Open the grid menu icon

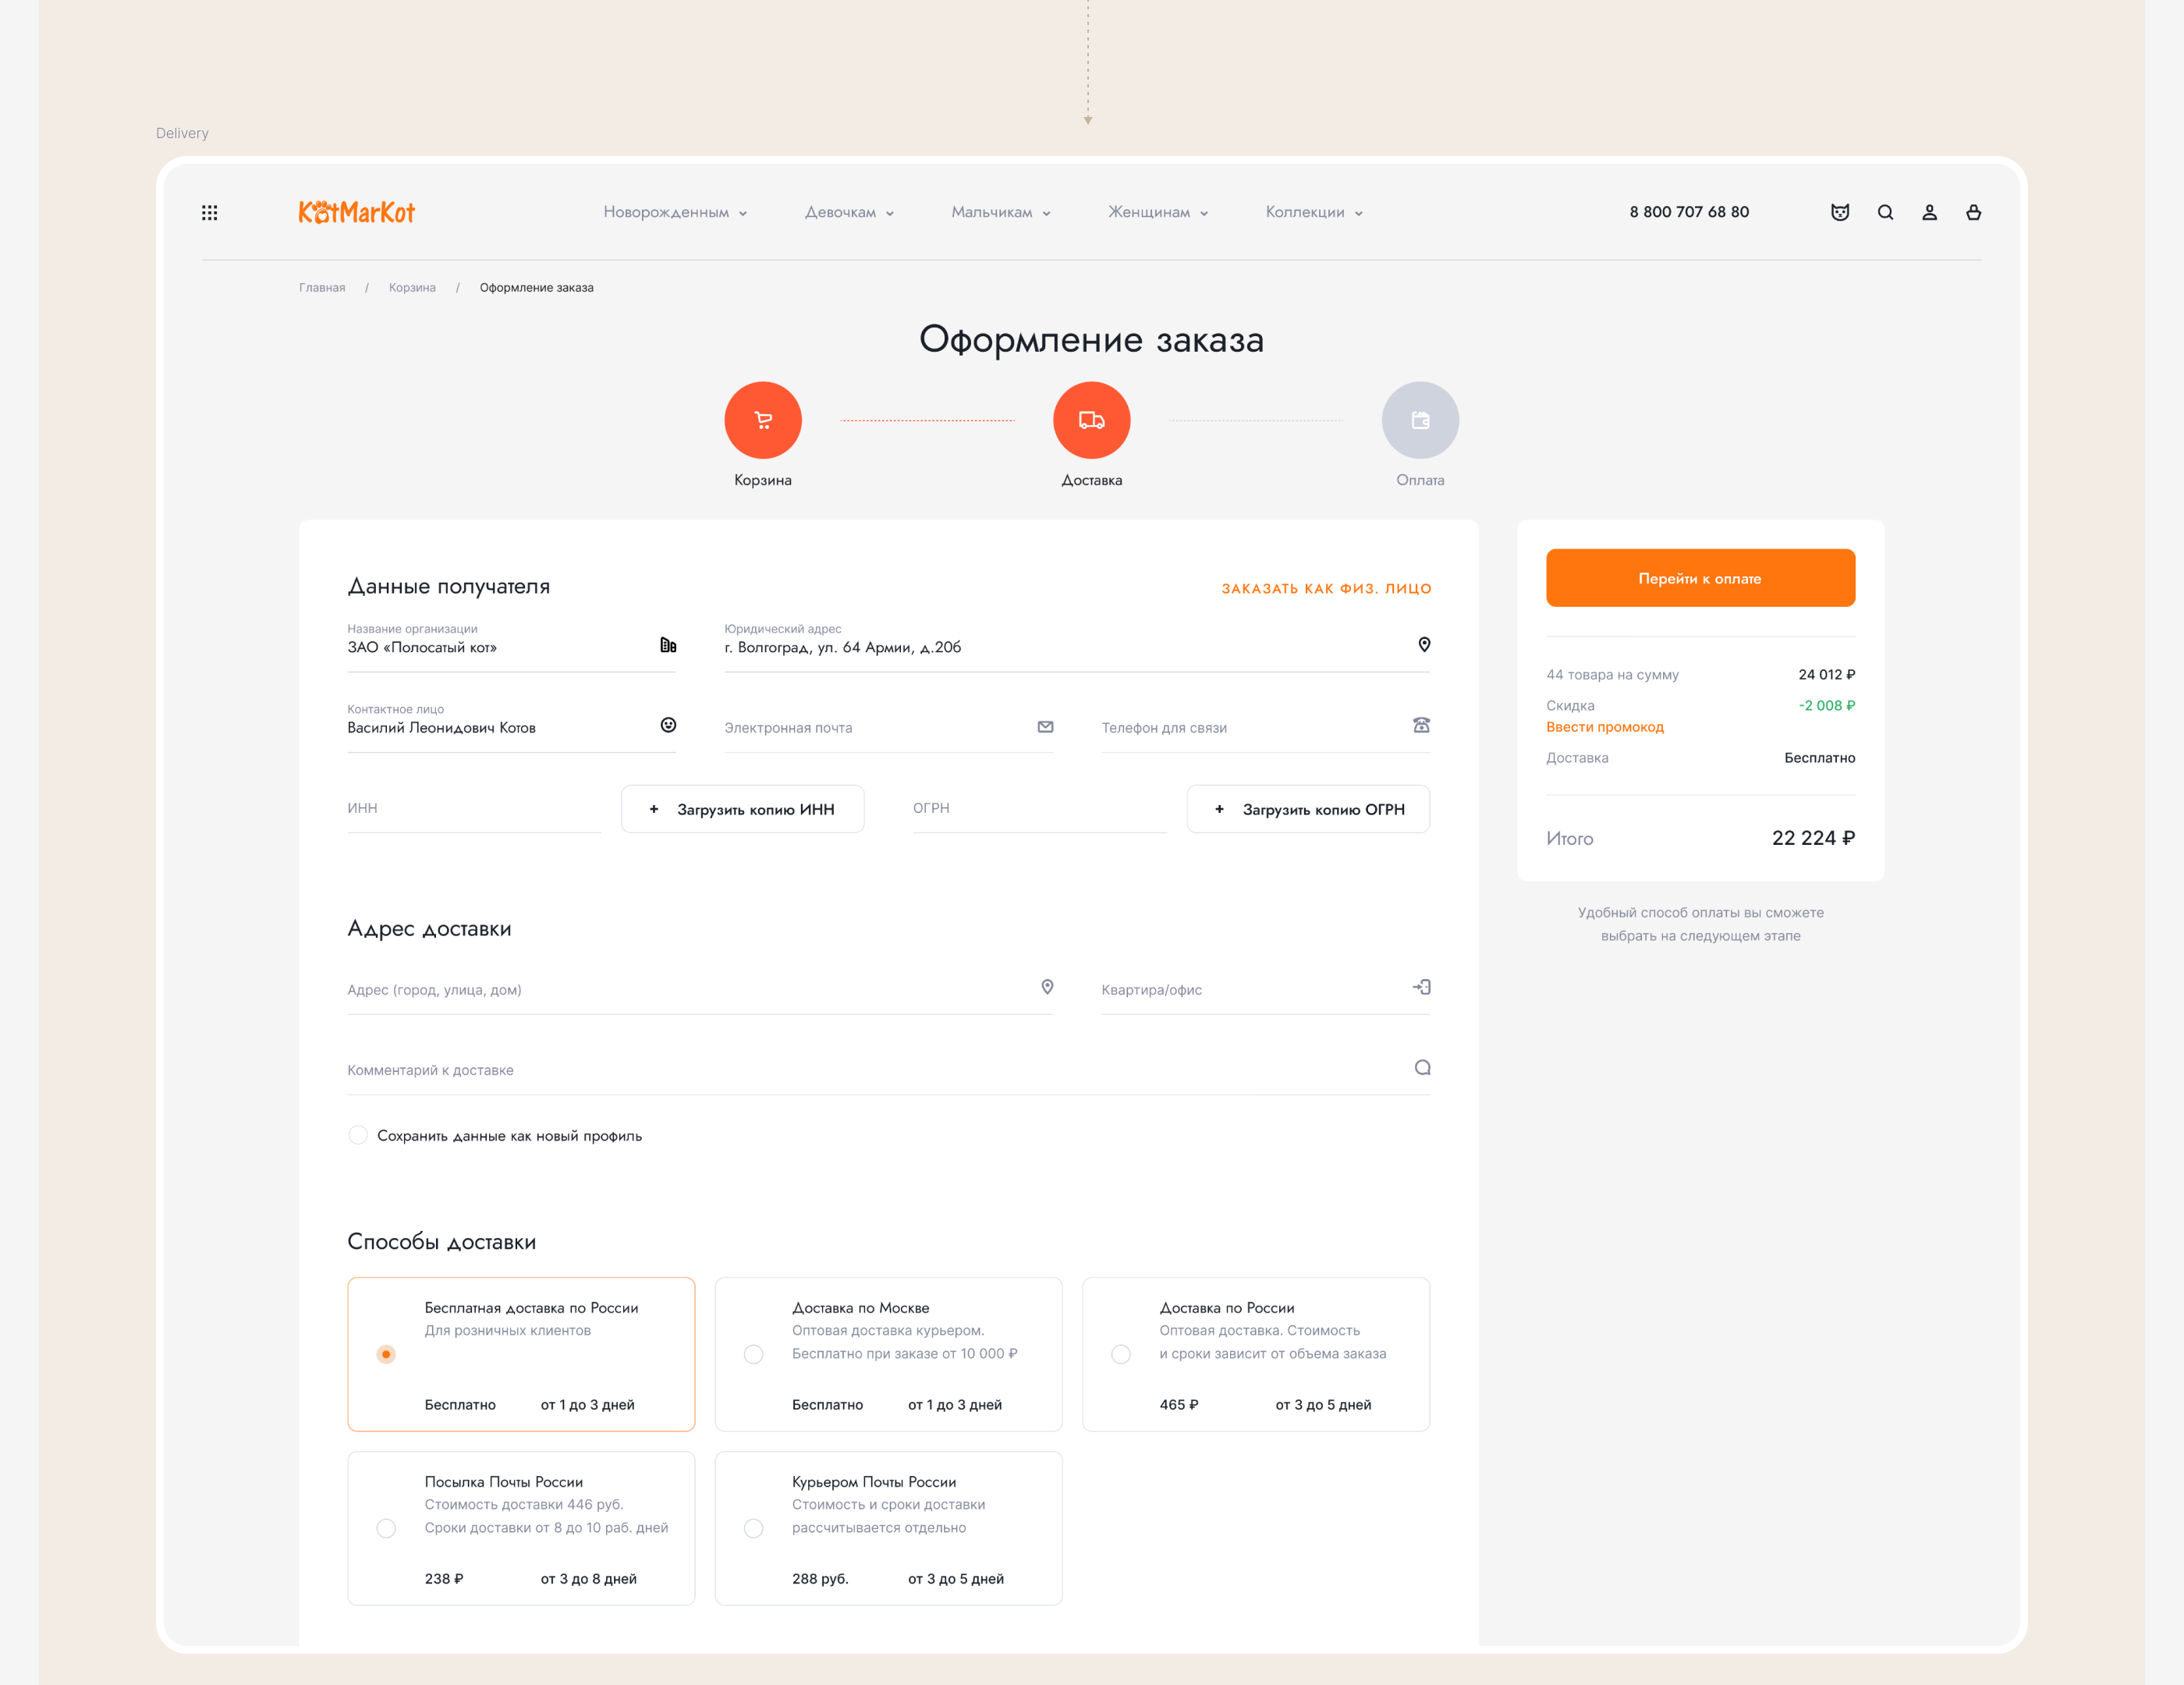(209, 212)
